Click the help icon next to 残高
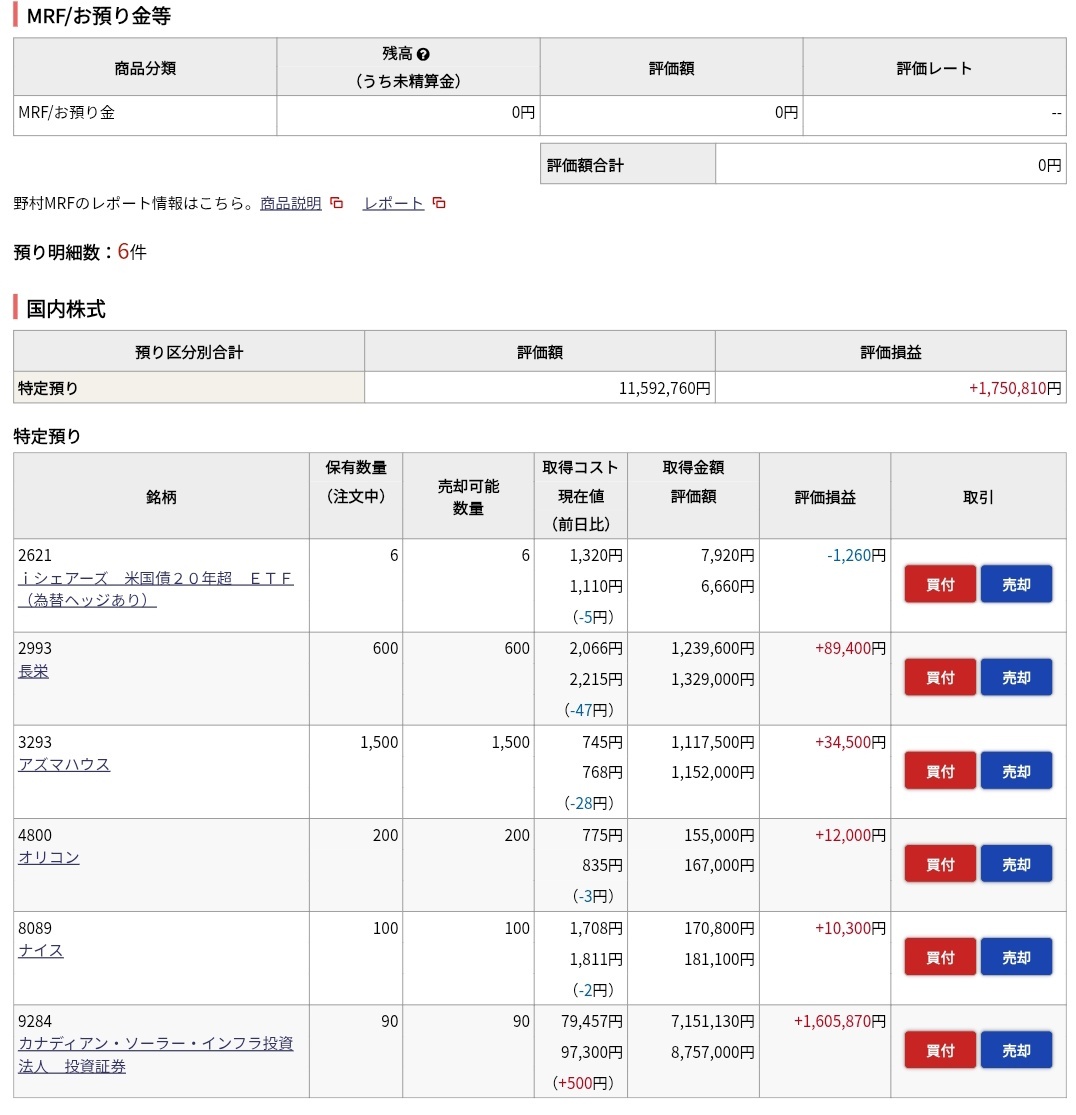1076x1115 pixels. [423, 55]
